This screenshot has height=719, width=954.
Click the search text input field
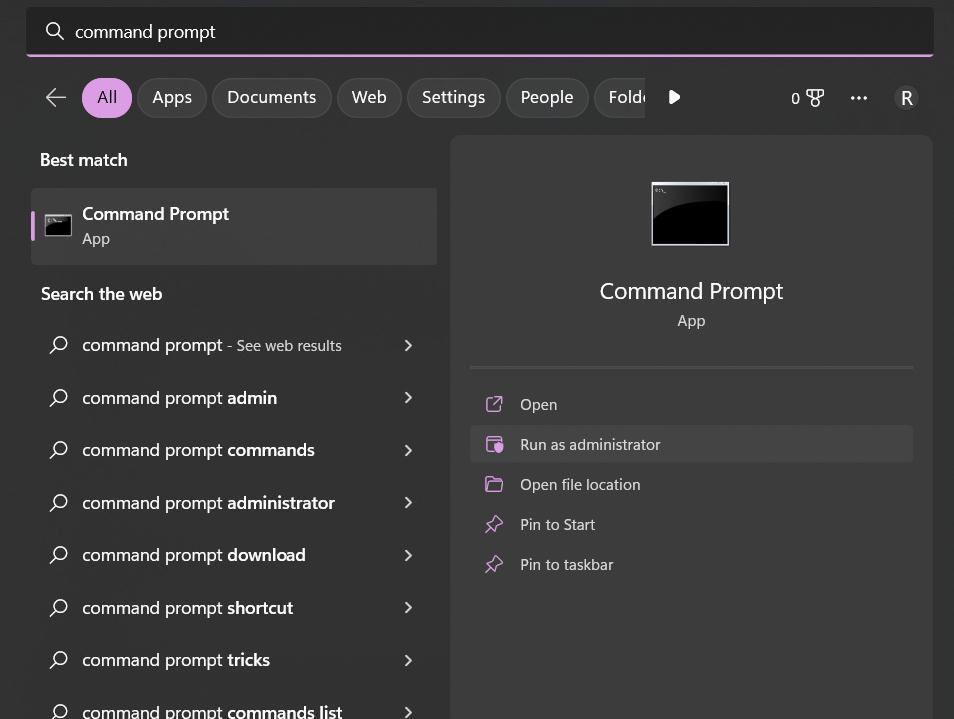click(479, 32)
